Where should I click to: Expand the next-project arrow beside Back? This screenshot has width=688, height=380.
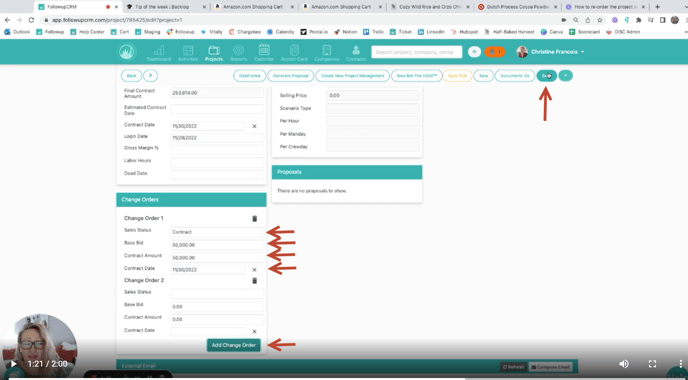(150, 75)
